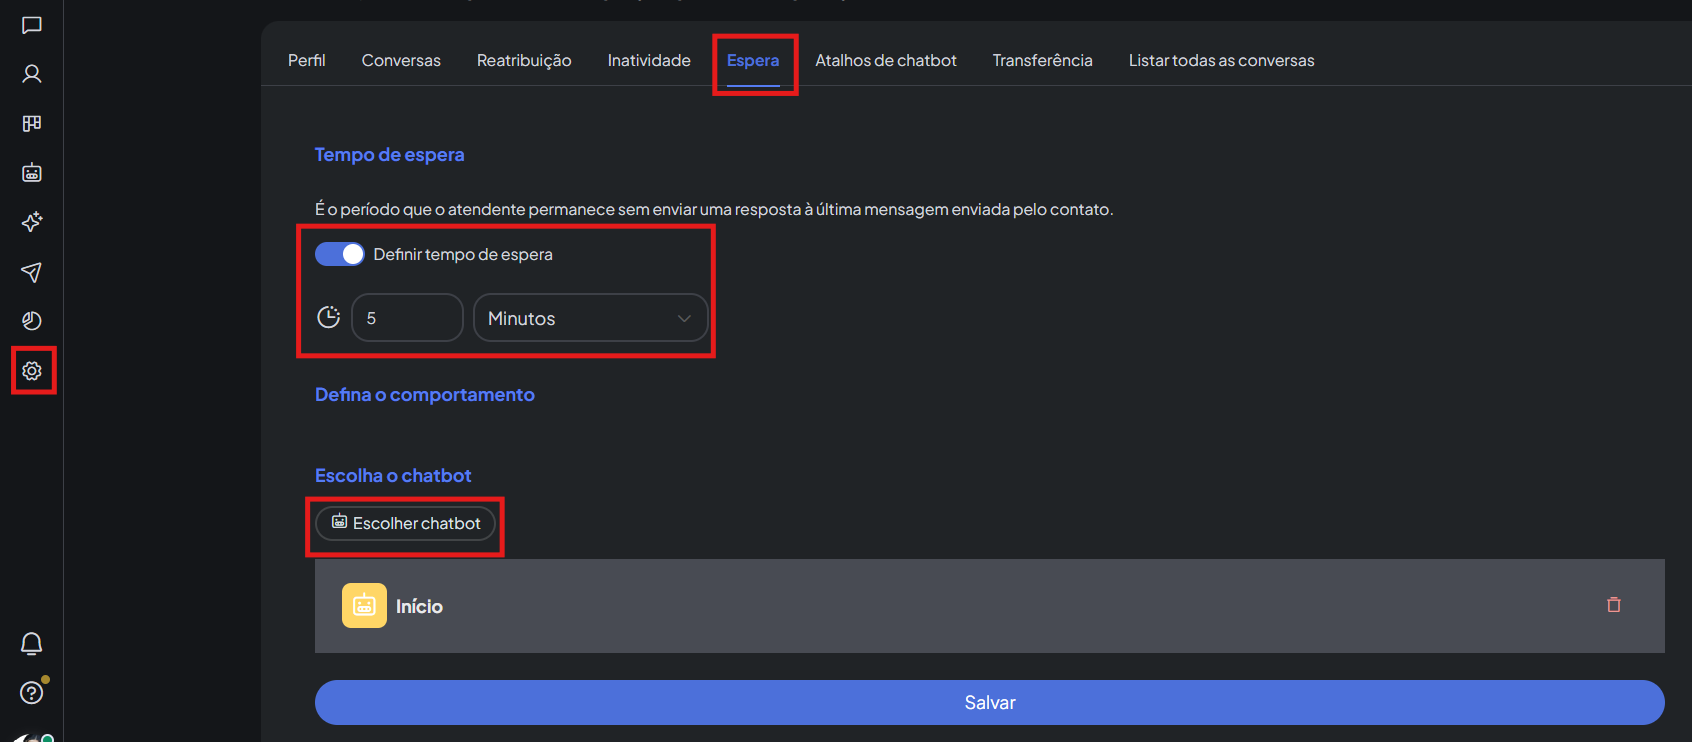This screenshot has height=742, width=1692.
Task: Open the chat conversations sidebar icon
Action: click(x=32, y=25)
